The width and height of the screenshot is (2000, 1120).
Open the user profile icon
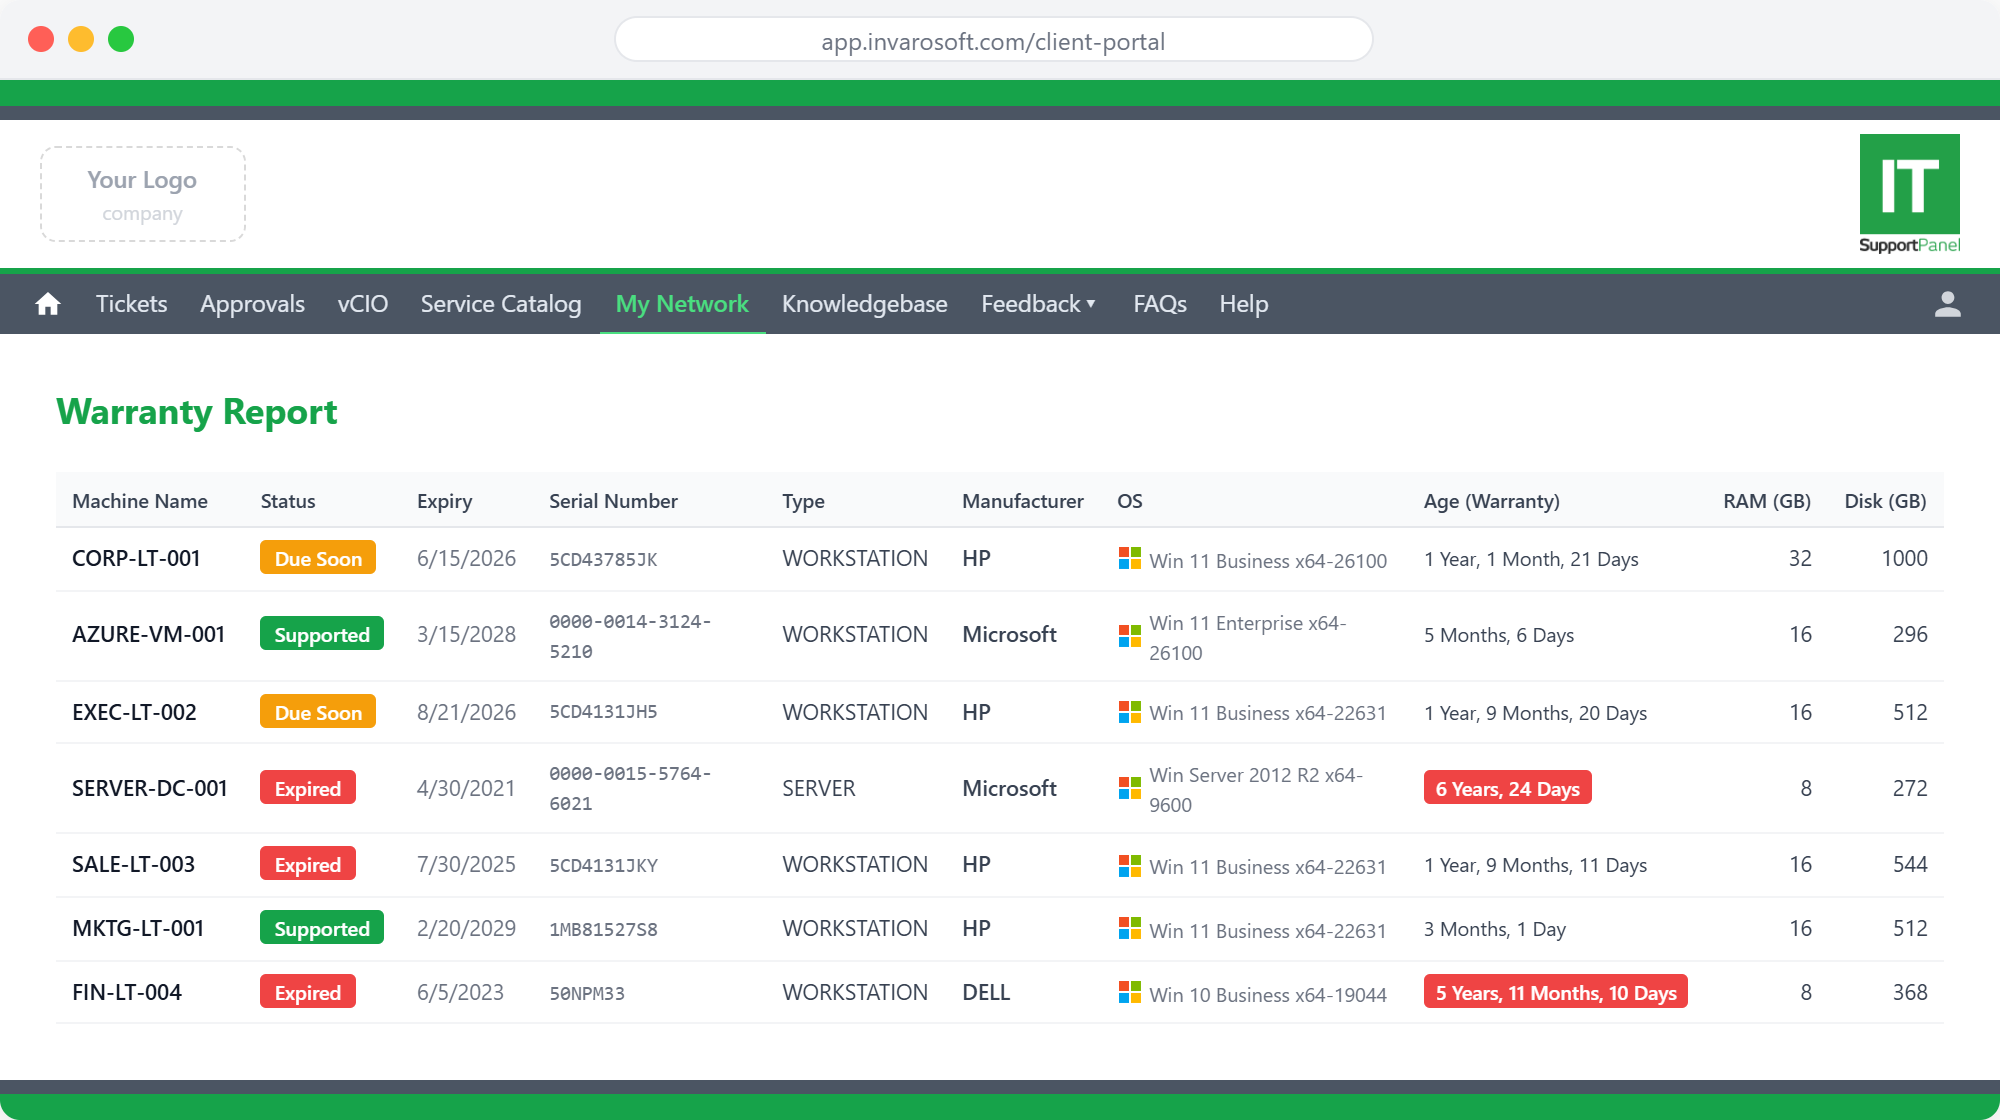click(x=1947, y=304)
